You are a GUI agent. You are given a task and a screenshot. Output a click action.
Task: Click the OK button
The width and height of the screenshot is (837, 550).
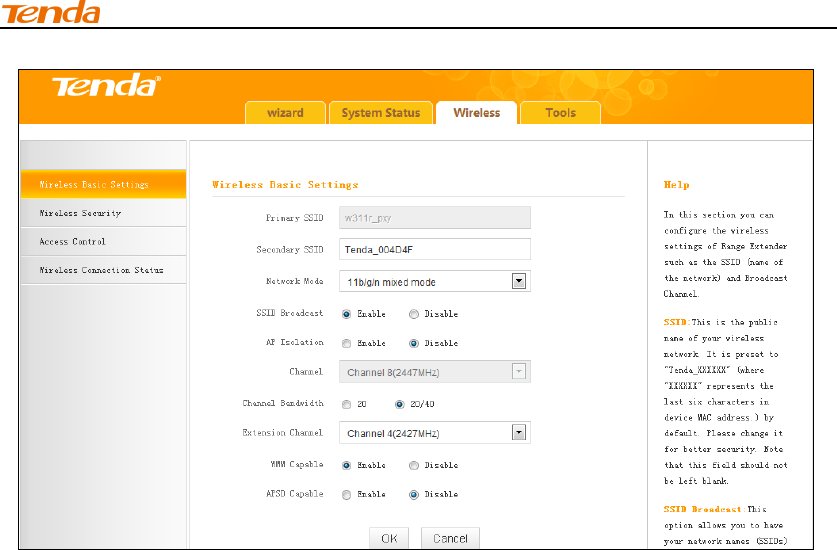tap(389, 538)
